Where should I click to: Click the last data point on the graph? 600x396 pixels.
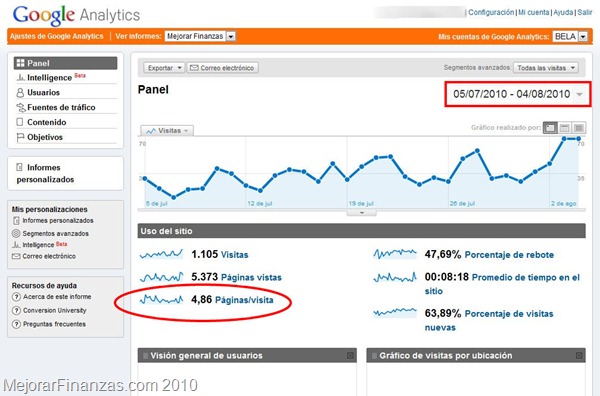578,139
